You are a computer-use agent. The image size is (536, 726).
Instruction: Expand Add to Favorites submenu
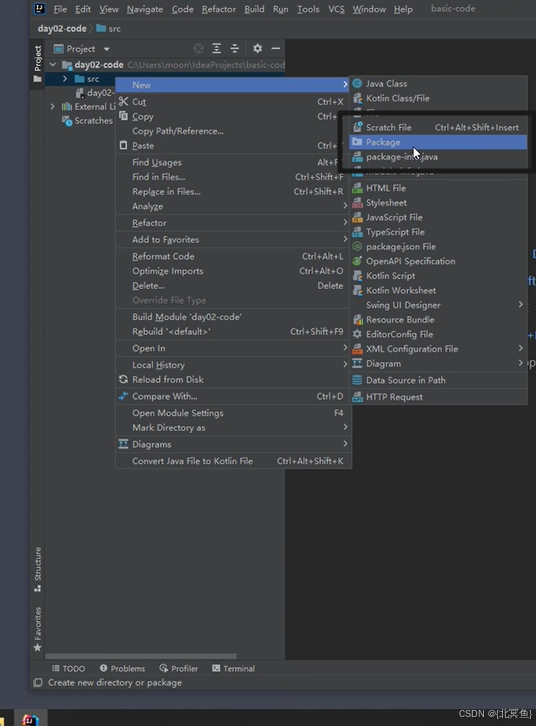click(x=232, y=240)
